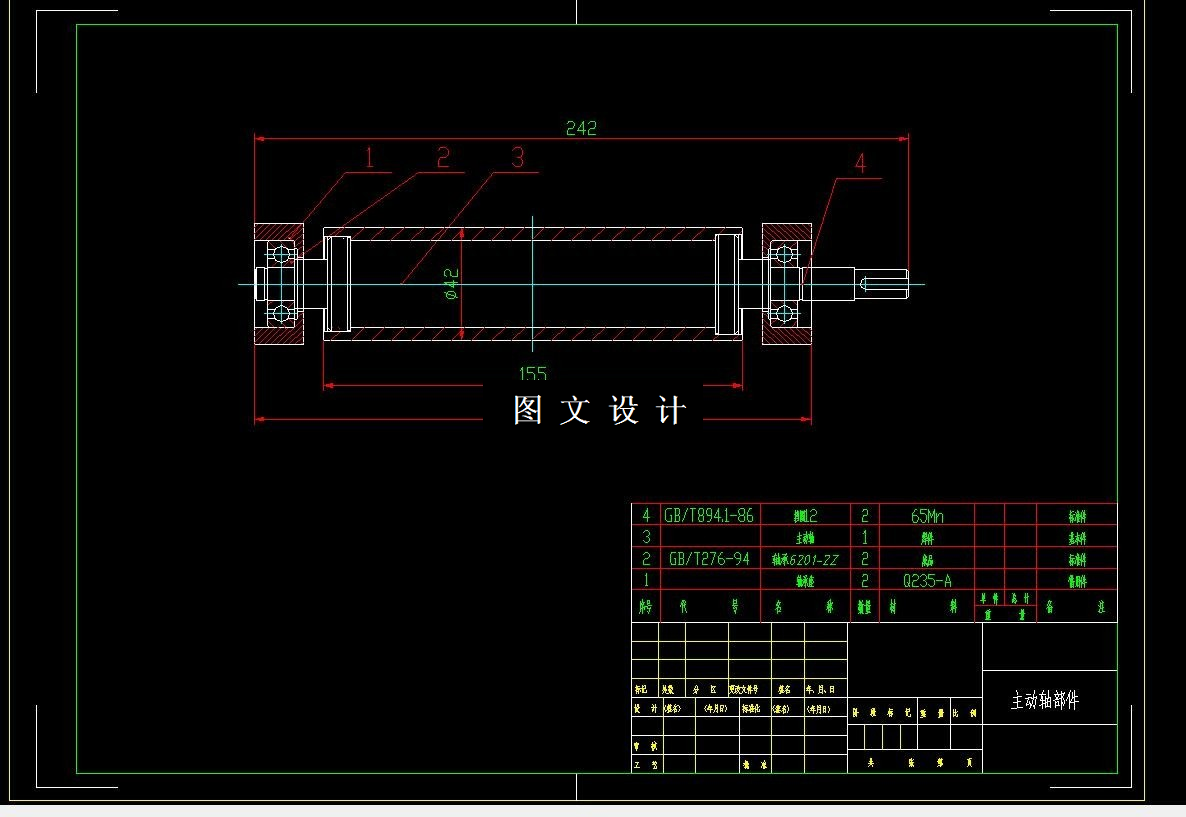Screen dimensions: 1186x817
Task: Click the right bearing seat hatched section
Action: [x=787, y=284]
